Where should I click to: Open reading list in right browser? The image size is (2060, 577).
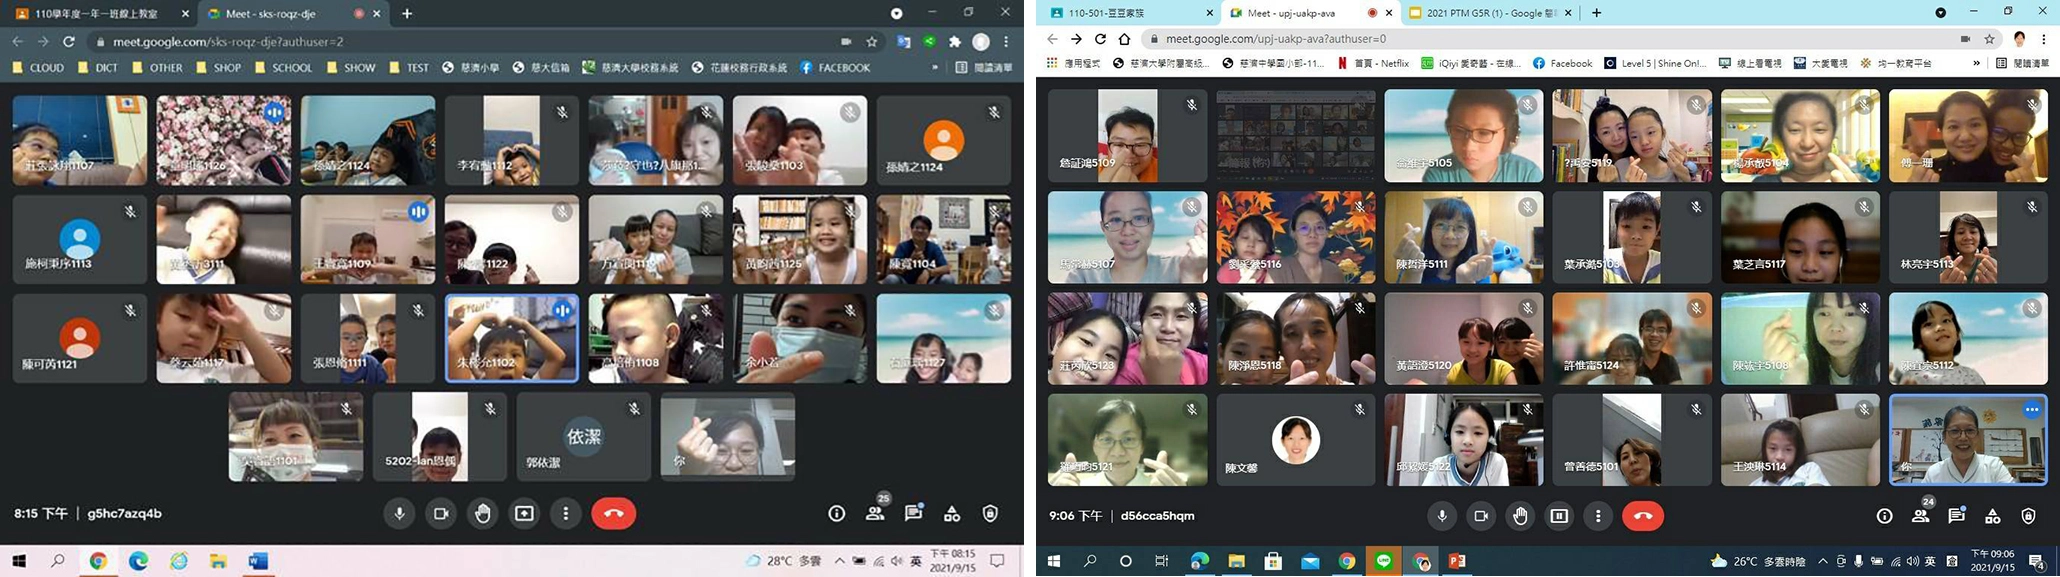tap(2024, 63)
